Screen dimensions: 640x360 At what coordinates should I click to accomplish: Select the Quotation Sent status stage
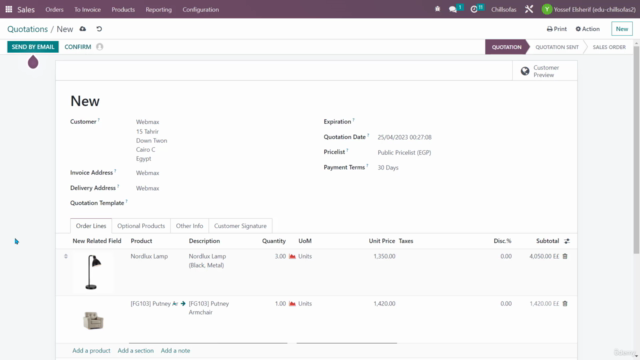(557, 47)
